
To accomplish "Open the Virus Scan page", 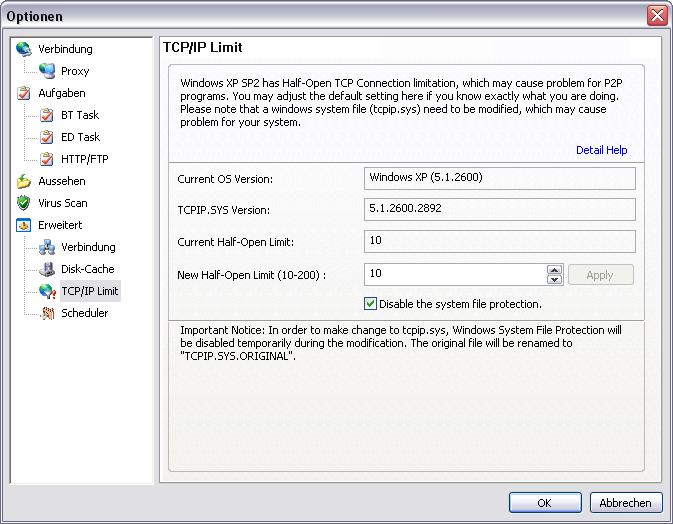I will [63, 203].
